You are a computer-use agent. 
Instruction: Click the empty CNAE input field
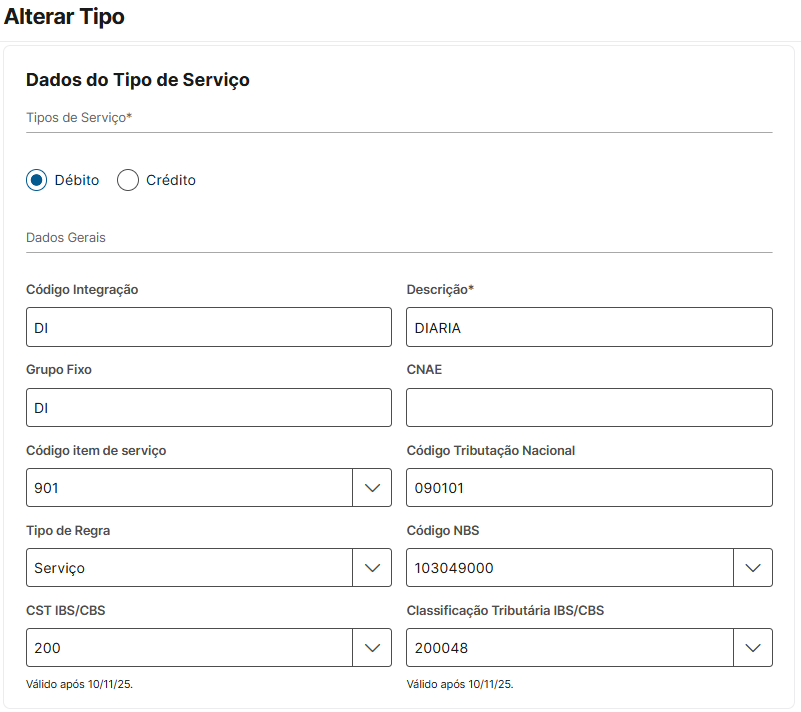pos(589,407)
